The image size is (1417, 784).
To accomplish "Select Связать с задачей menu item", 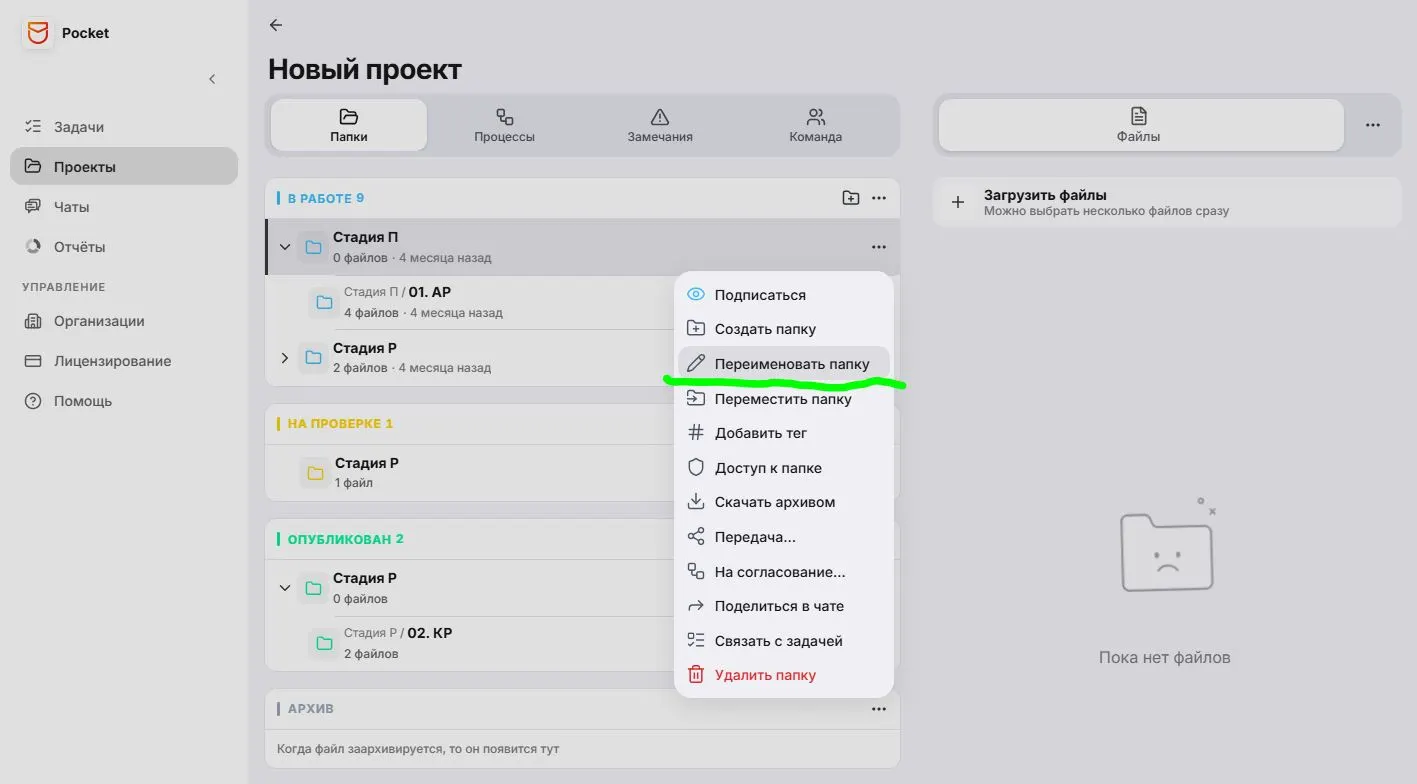I will [784, 641].
